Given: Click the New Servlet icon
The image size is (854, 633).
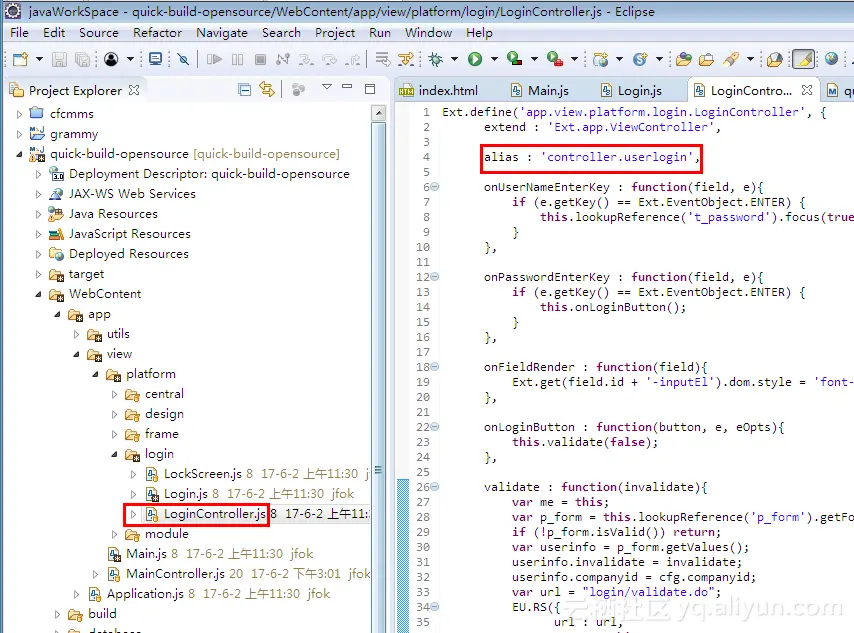Looking at the screenshot, I should click(x=640, y=59).
